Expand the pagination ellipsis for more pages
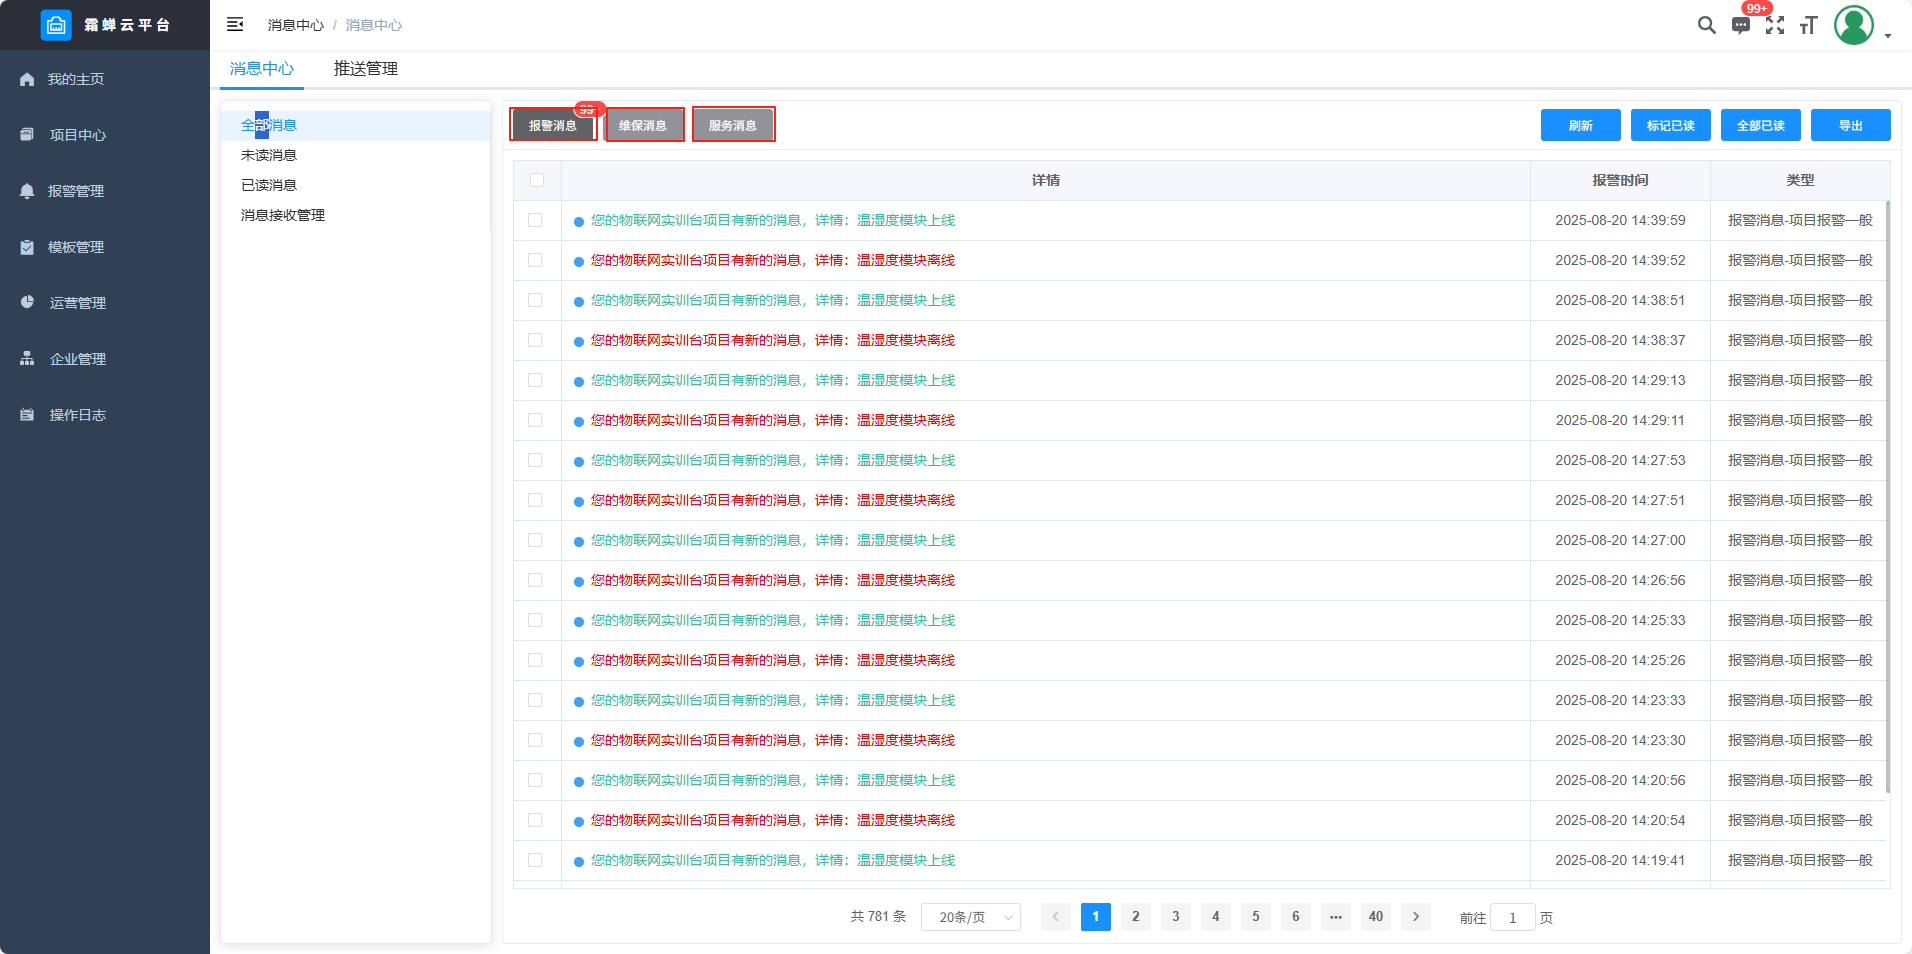Viewport: 1912px width, 954px height. [x=1335, y=917]
